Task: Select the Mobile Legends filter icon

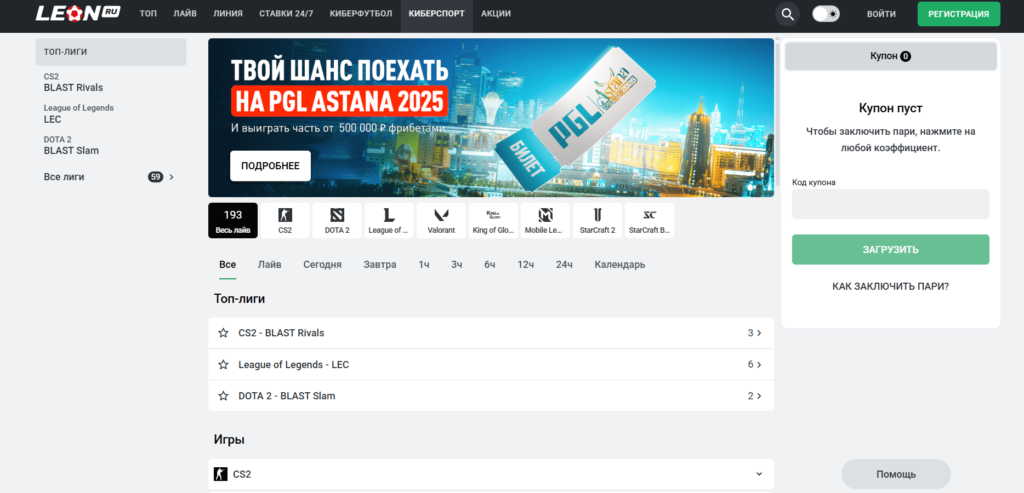Action: (545, 221)
